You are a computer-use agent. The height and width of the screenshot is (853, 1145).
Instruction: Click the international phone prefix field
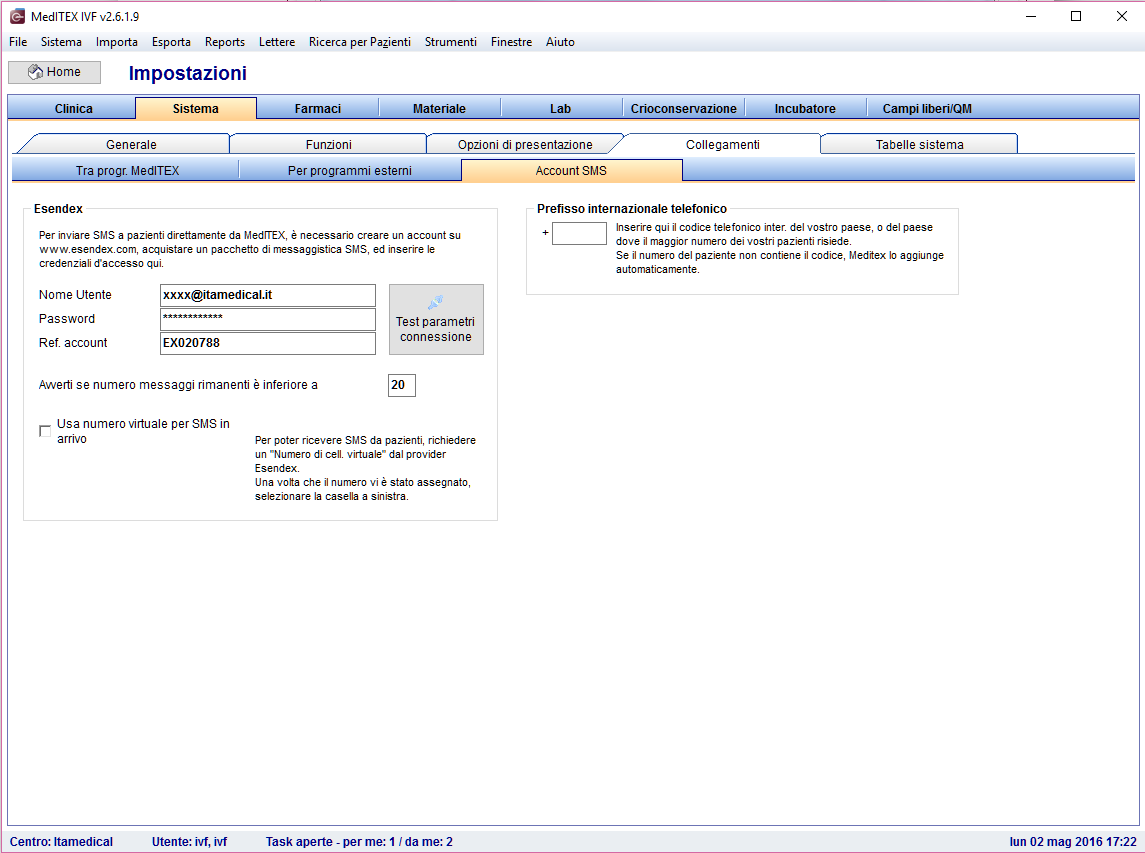click(x=579, y=233)
